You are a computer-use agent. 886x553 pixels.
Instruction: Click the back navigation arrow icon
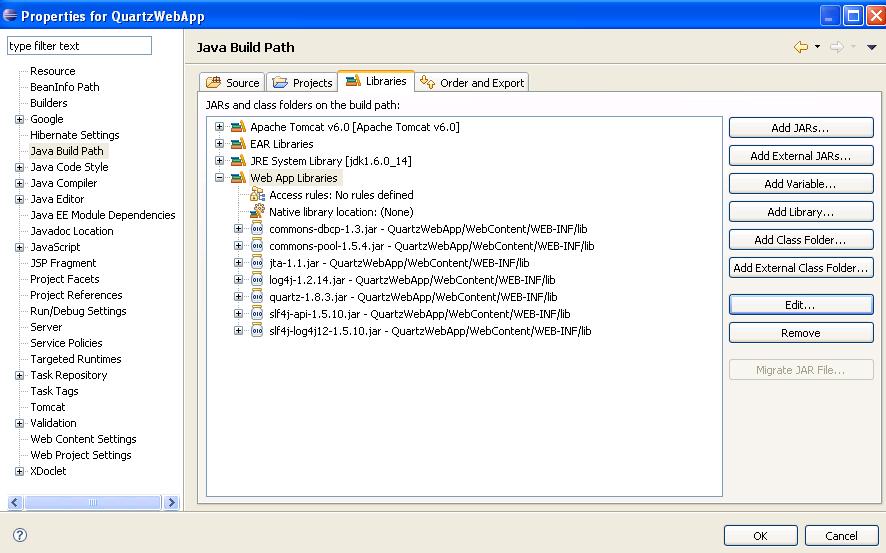point(801,47)
